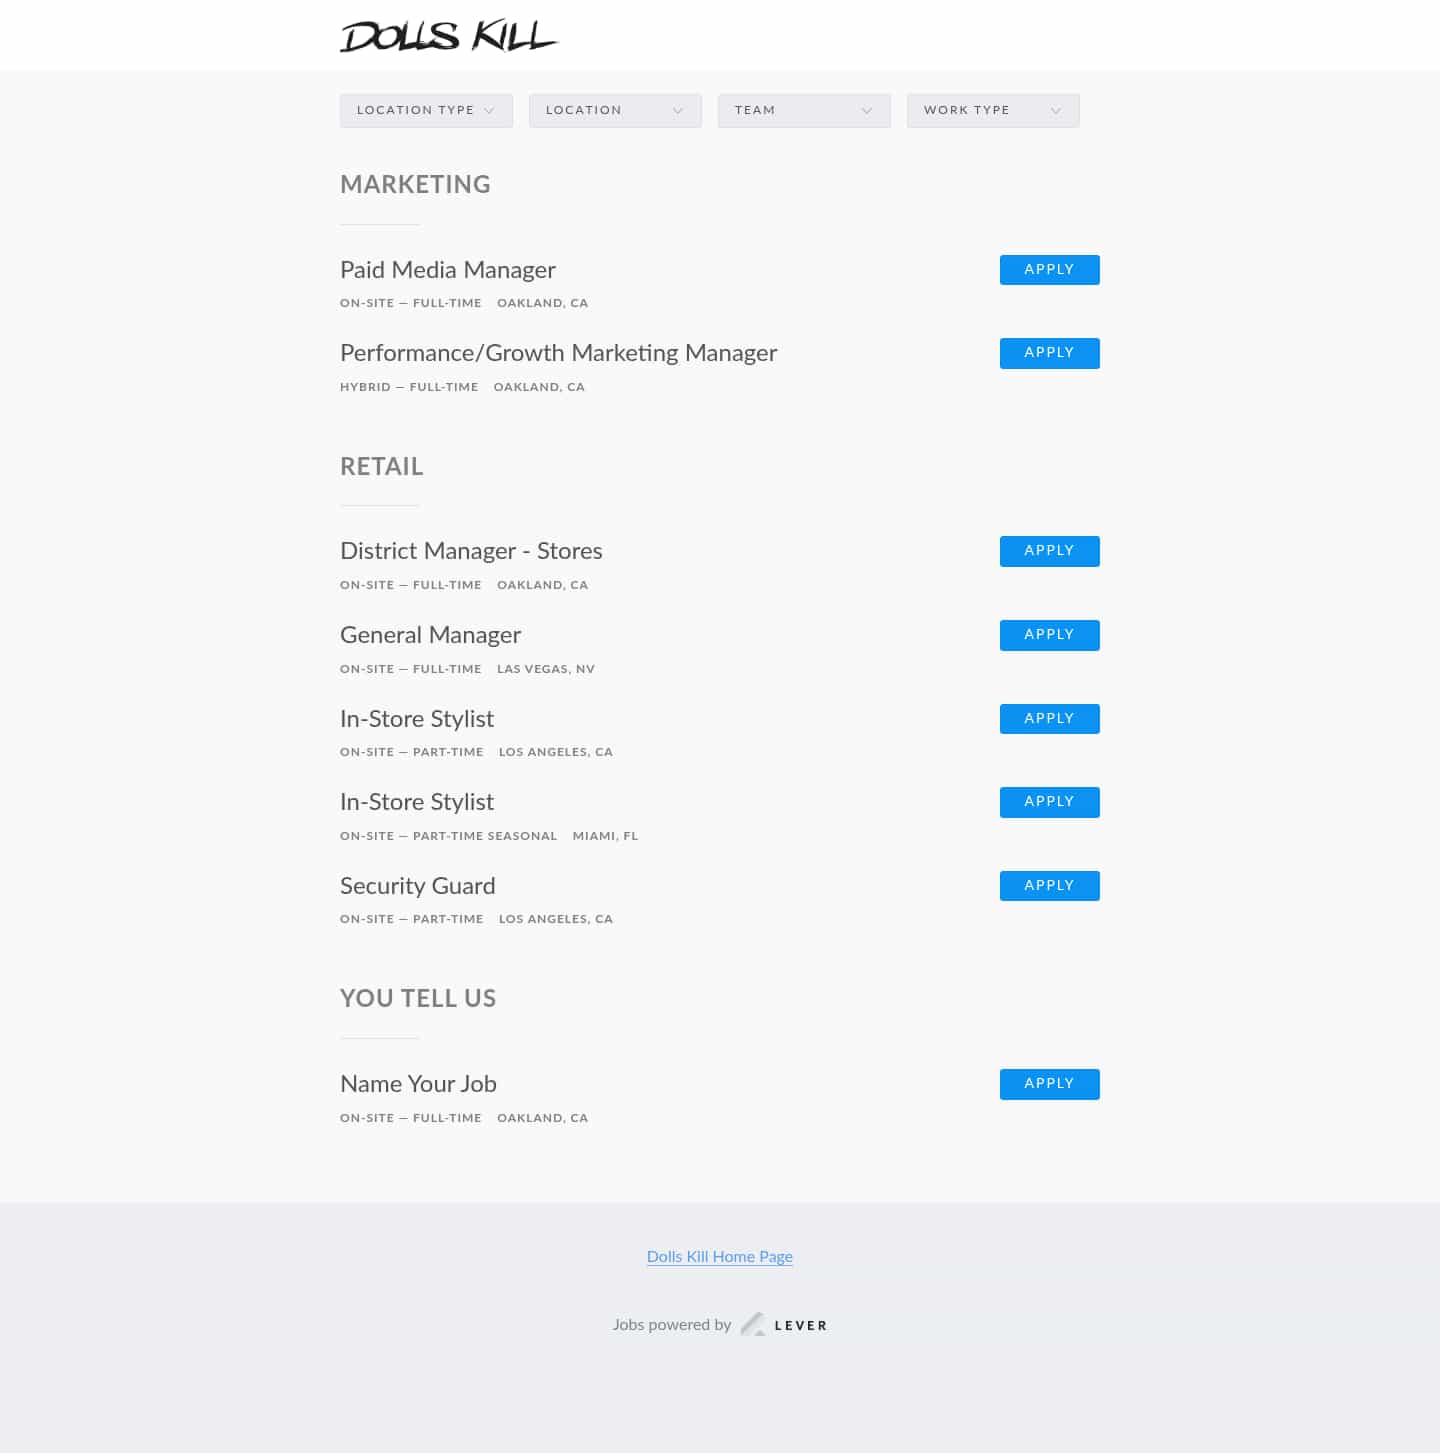The image size is (1440, 1453).
Task: Select the General Manager job title
Action: coord(430,635)
